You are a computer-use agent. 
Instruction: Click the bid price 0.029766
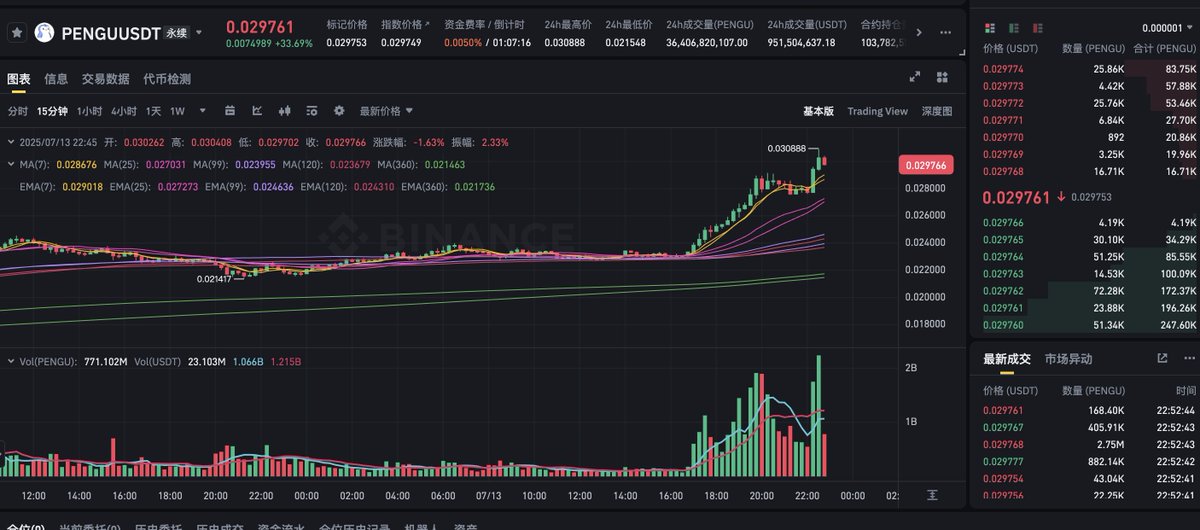pyautogui.click(x=1003, y=223)
